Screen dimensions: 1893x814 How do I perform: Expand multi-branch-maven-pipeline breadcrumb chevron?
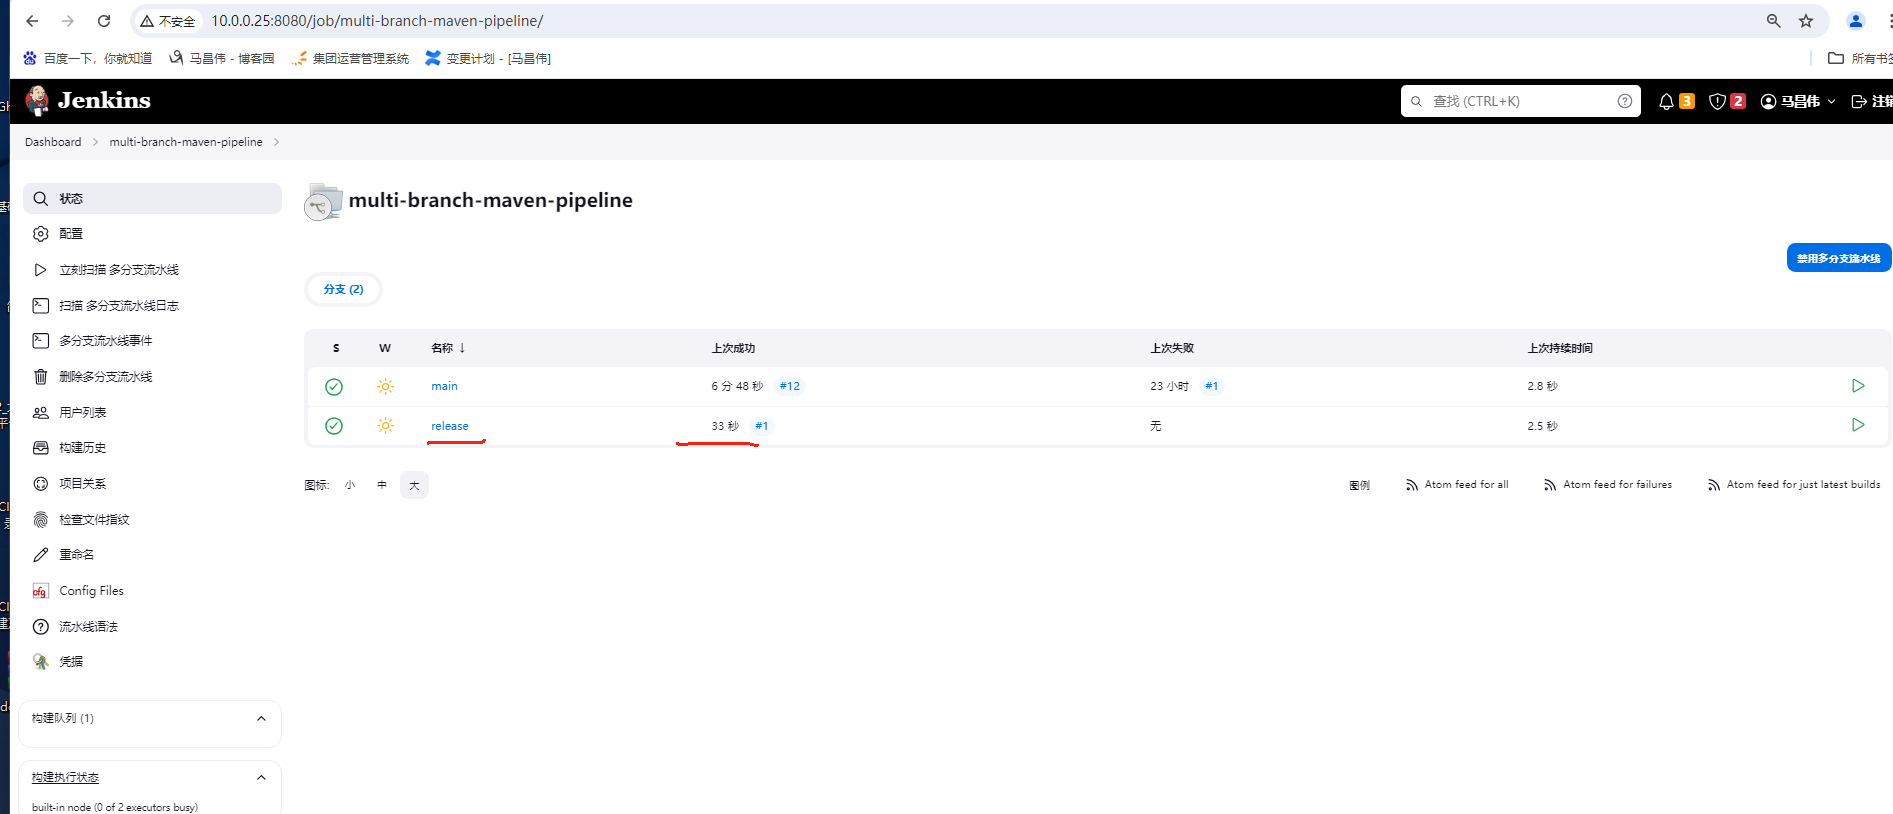tap(277, 142)
